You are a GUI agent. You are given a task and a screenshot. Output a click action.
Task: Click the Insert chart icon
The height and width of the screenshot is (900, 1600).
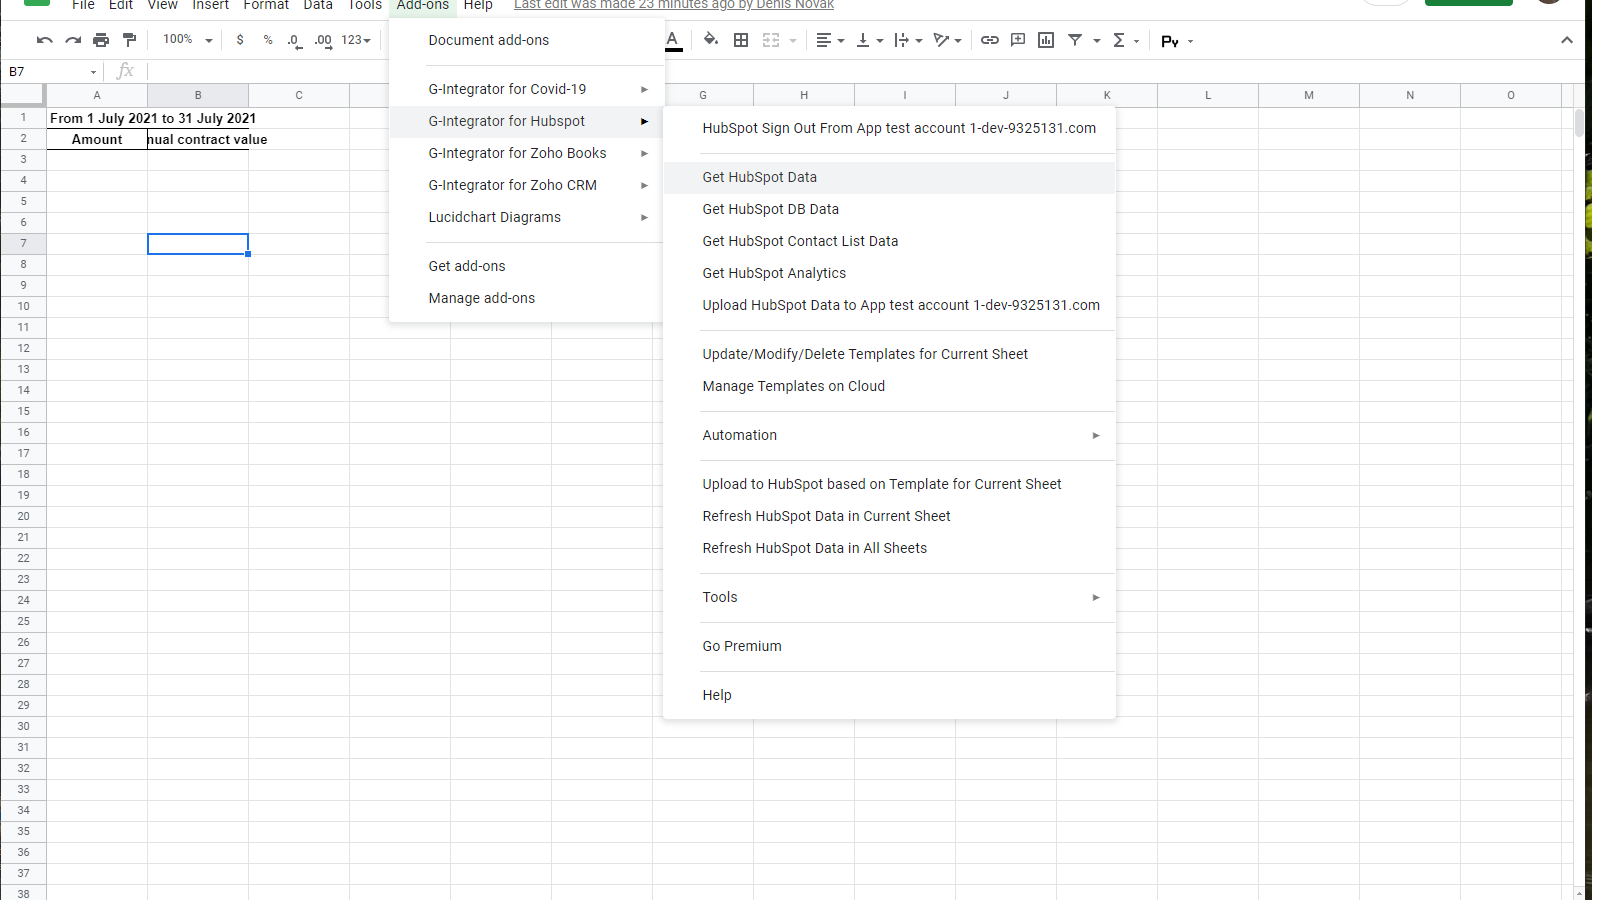click(1046, 40)
